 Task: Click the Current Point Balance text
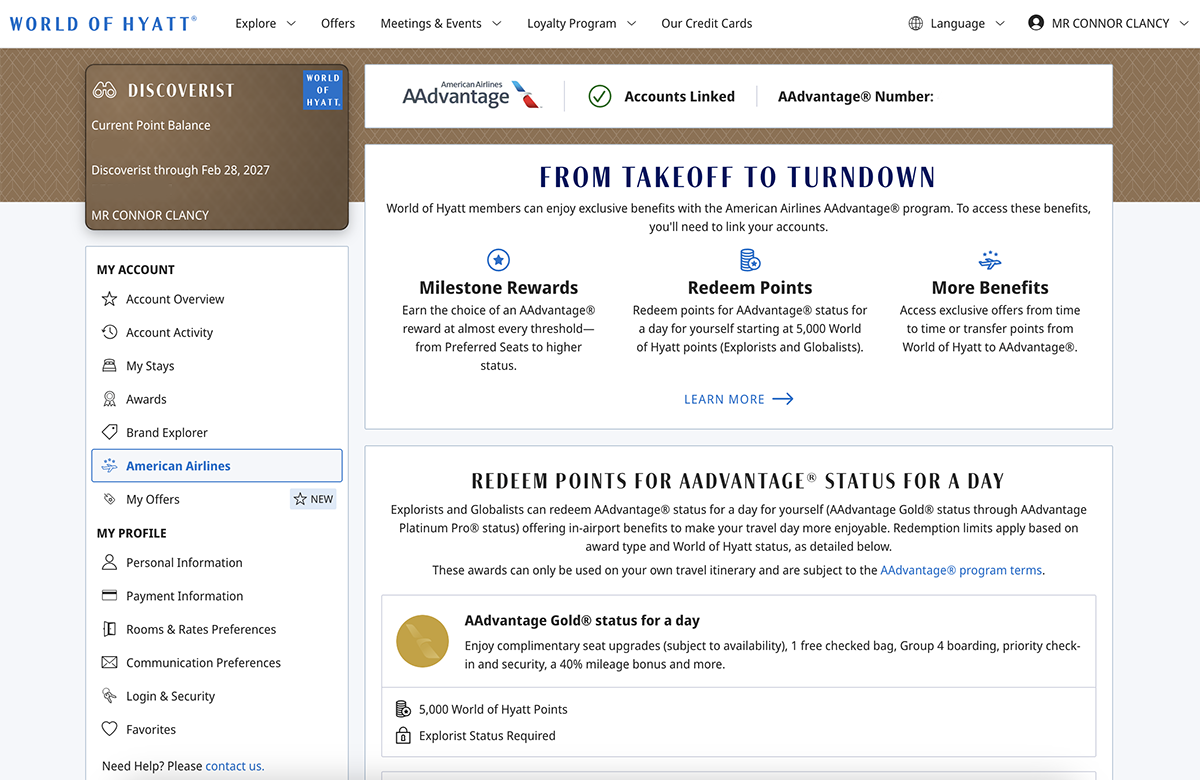[x=151, y=125]
